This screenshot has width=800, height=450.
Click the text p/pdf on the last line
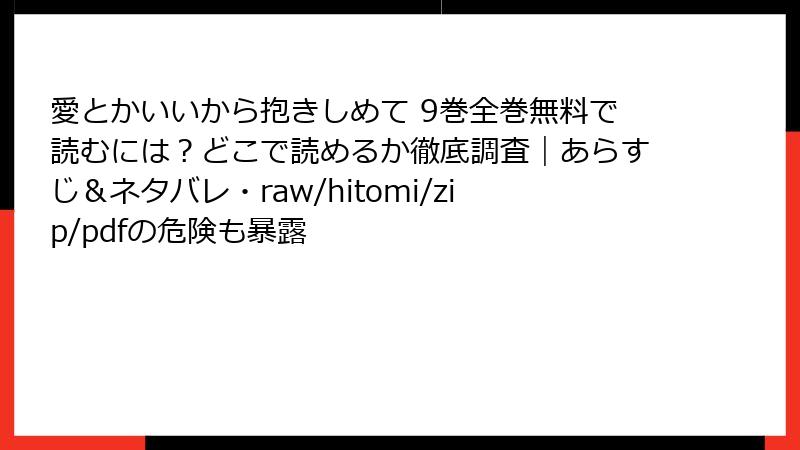tap(88, 232)
